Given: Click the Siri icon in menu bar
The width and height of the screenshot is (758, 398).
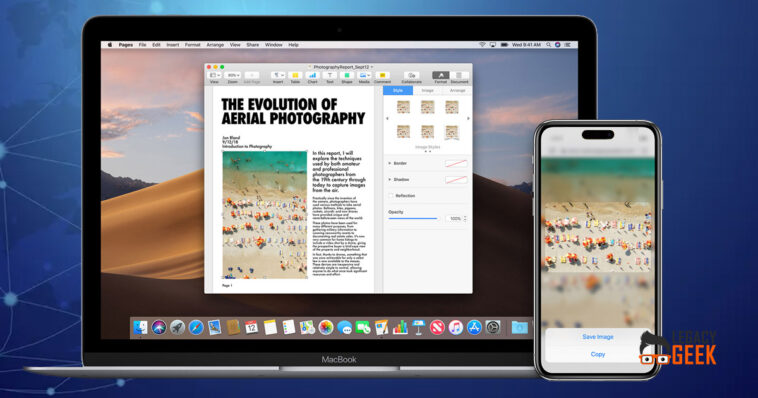Looking at the screenshot, I should click(557, 44).
